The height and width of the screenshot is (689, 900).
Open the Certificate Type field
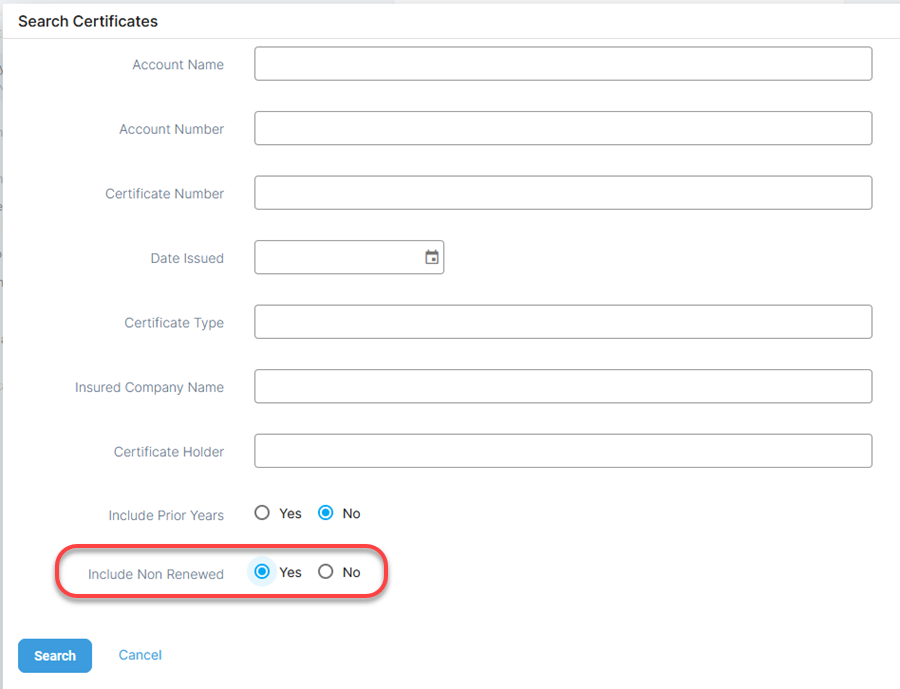pyautogui.click(x=563, y=322)
